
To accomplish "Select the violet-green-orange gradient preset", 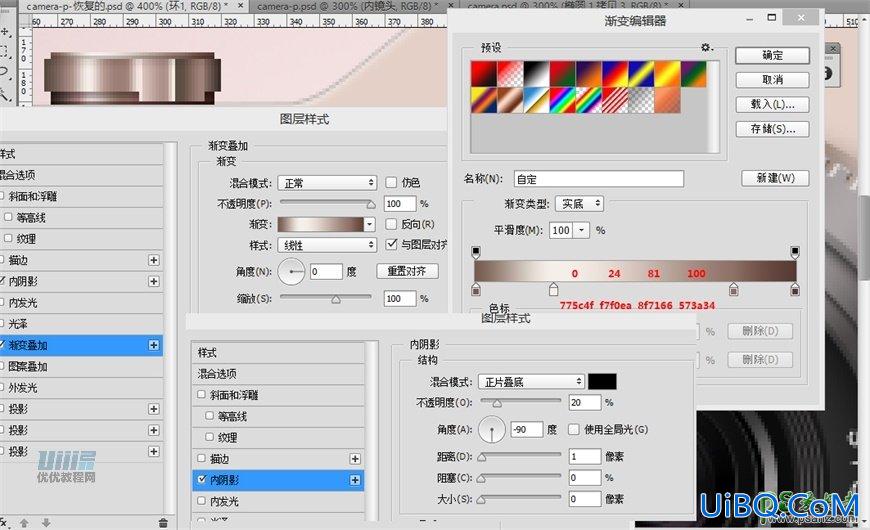I will pos(693,74).
